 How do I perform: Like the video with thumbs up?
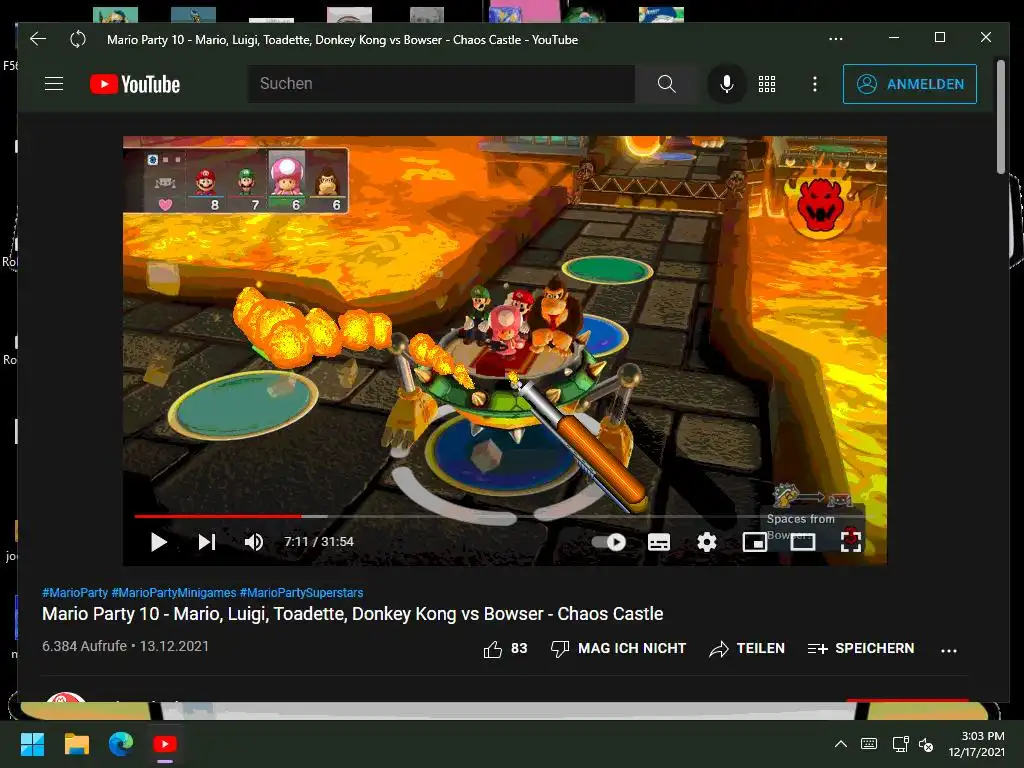(505, 648)
